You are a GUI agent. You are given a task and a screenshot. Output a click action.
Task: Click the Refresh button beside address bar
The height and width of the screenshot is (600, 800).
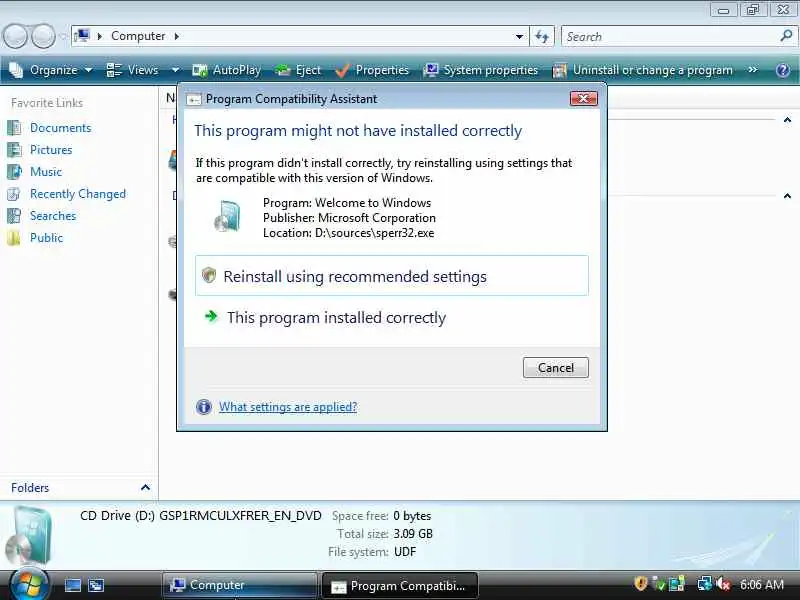pos(542,36)
